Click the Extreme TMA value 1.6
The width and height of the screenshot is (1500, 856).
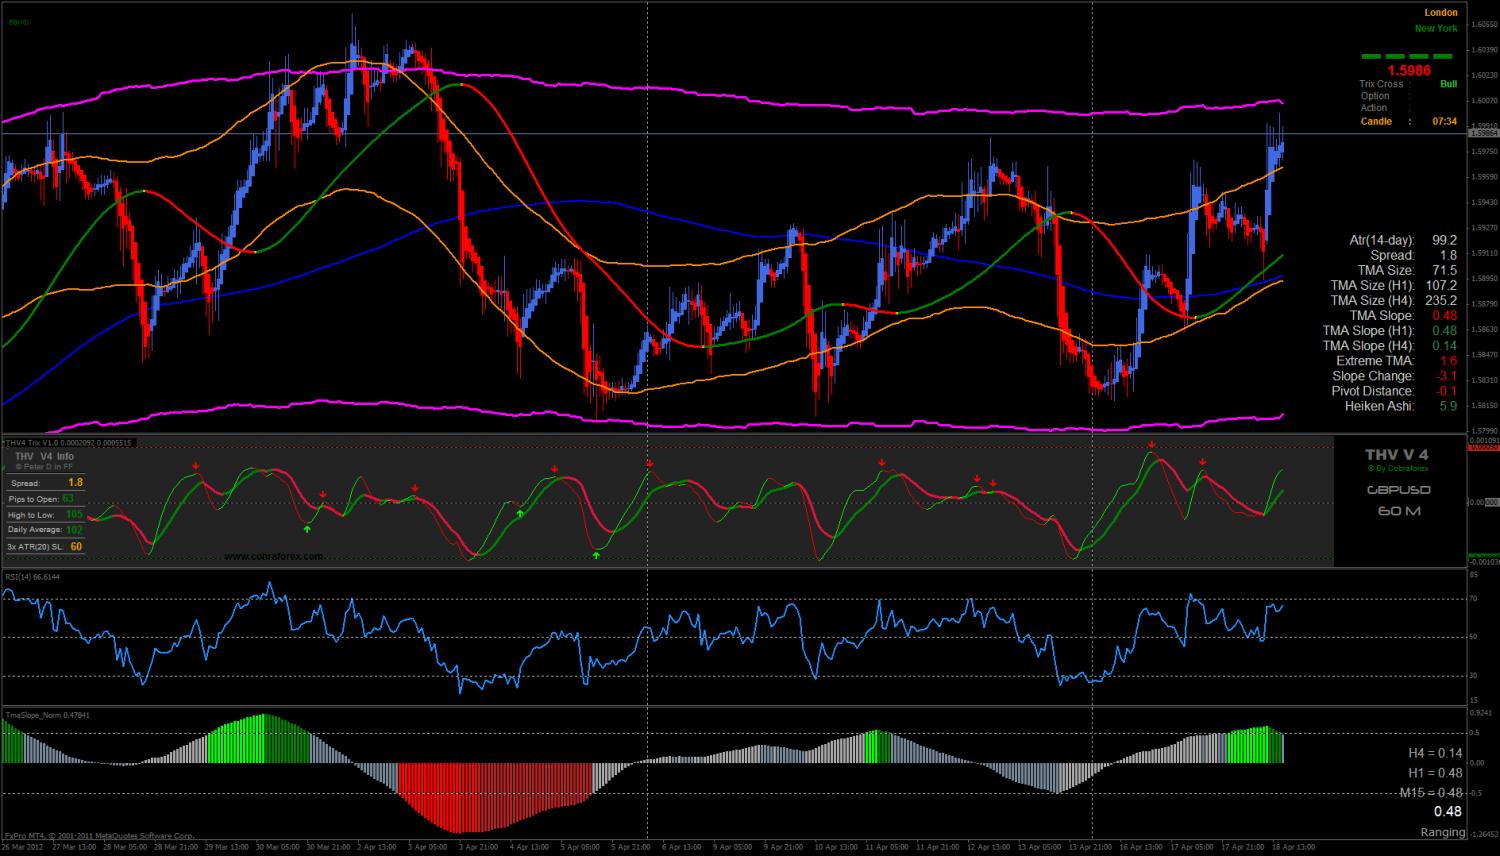[1449, 360]
